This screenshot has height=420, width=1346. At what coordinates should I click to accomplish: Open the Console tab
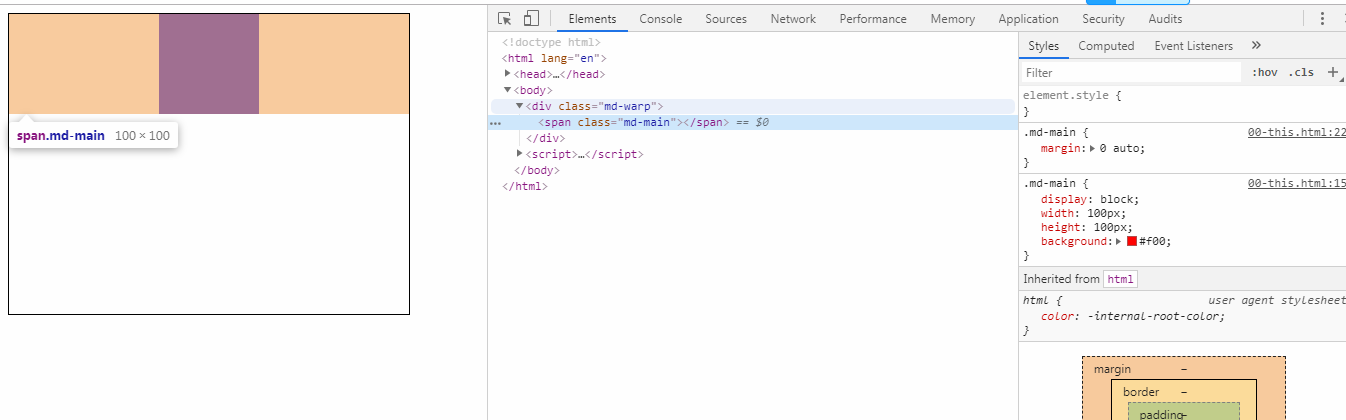coord(661,19)
